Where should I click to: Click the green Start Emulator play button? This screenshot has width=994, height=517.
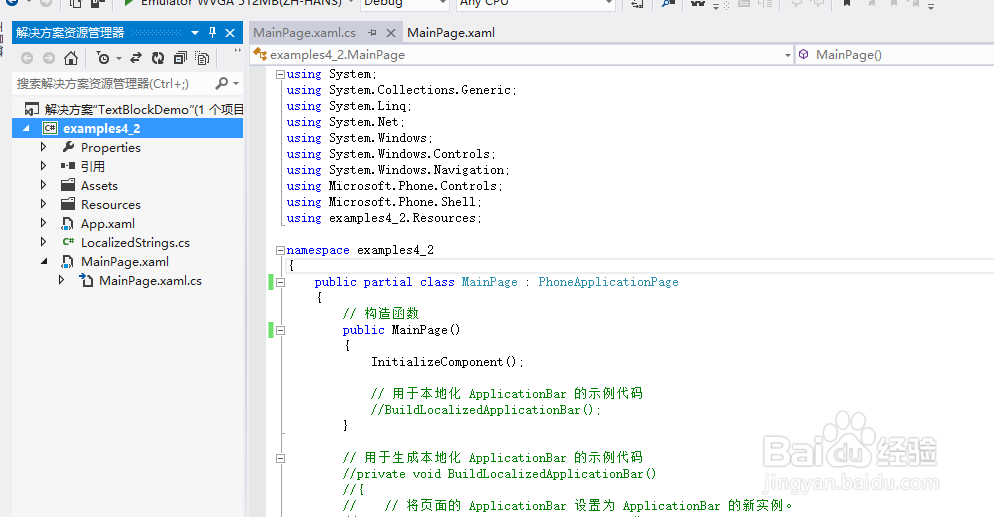click(128, 3)
